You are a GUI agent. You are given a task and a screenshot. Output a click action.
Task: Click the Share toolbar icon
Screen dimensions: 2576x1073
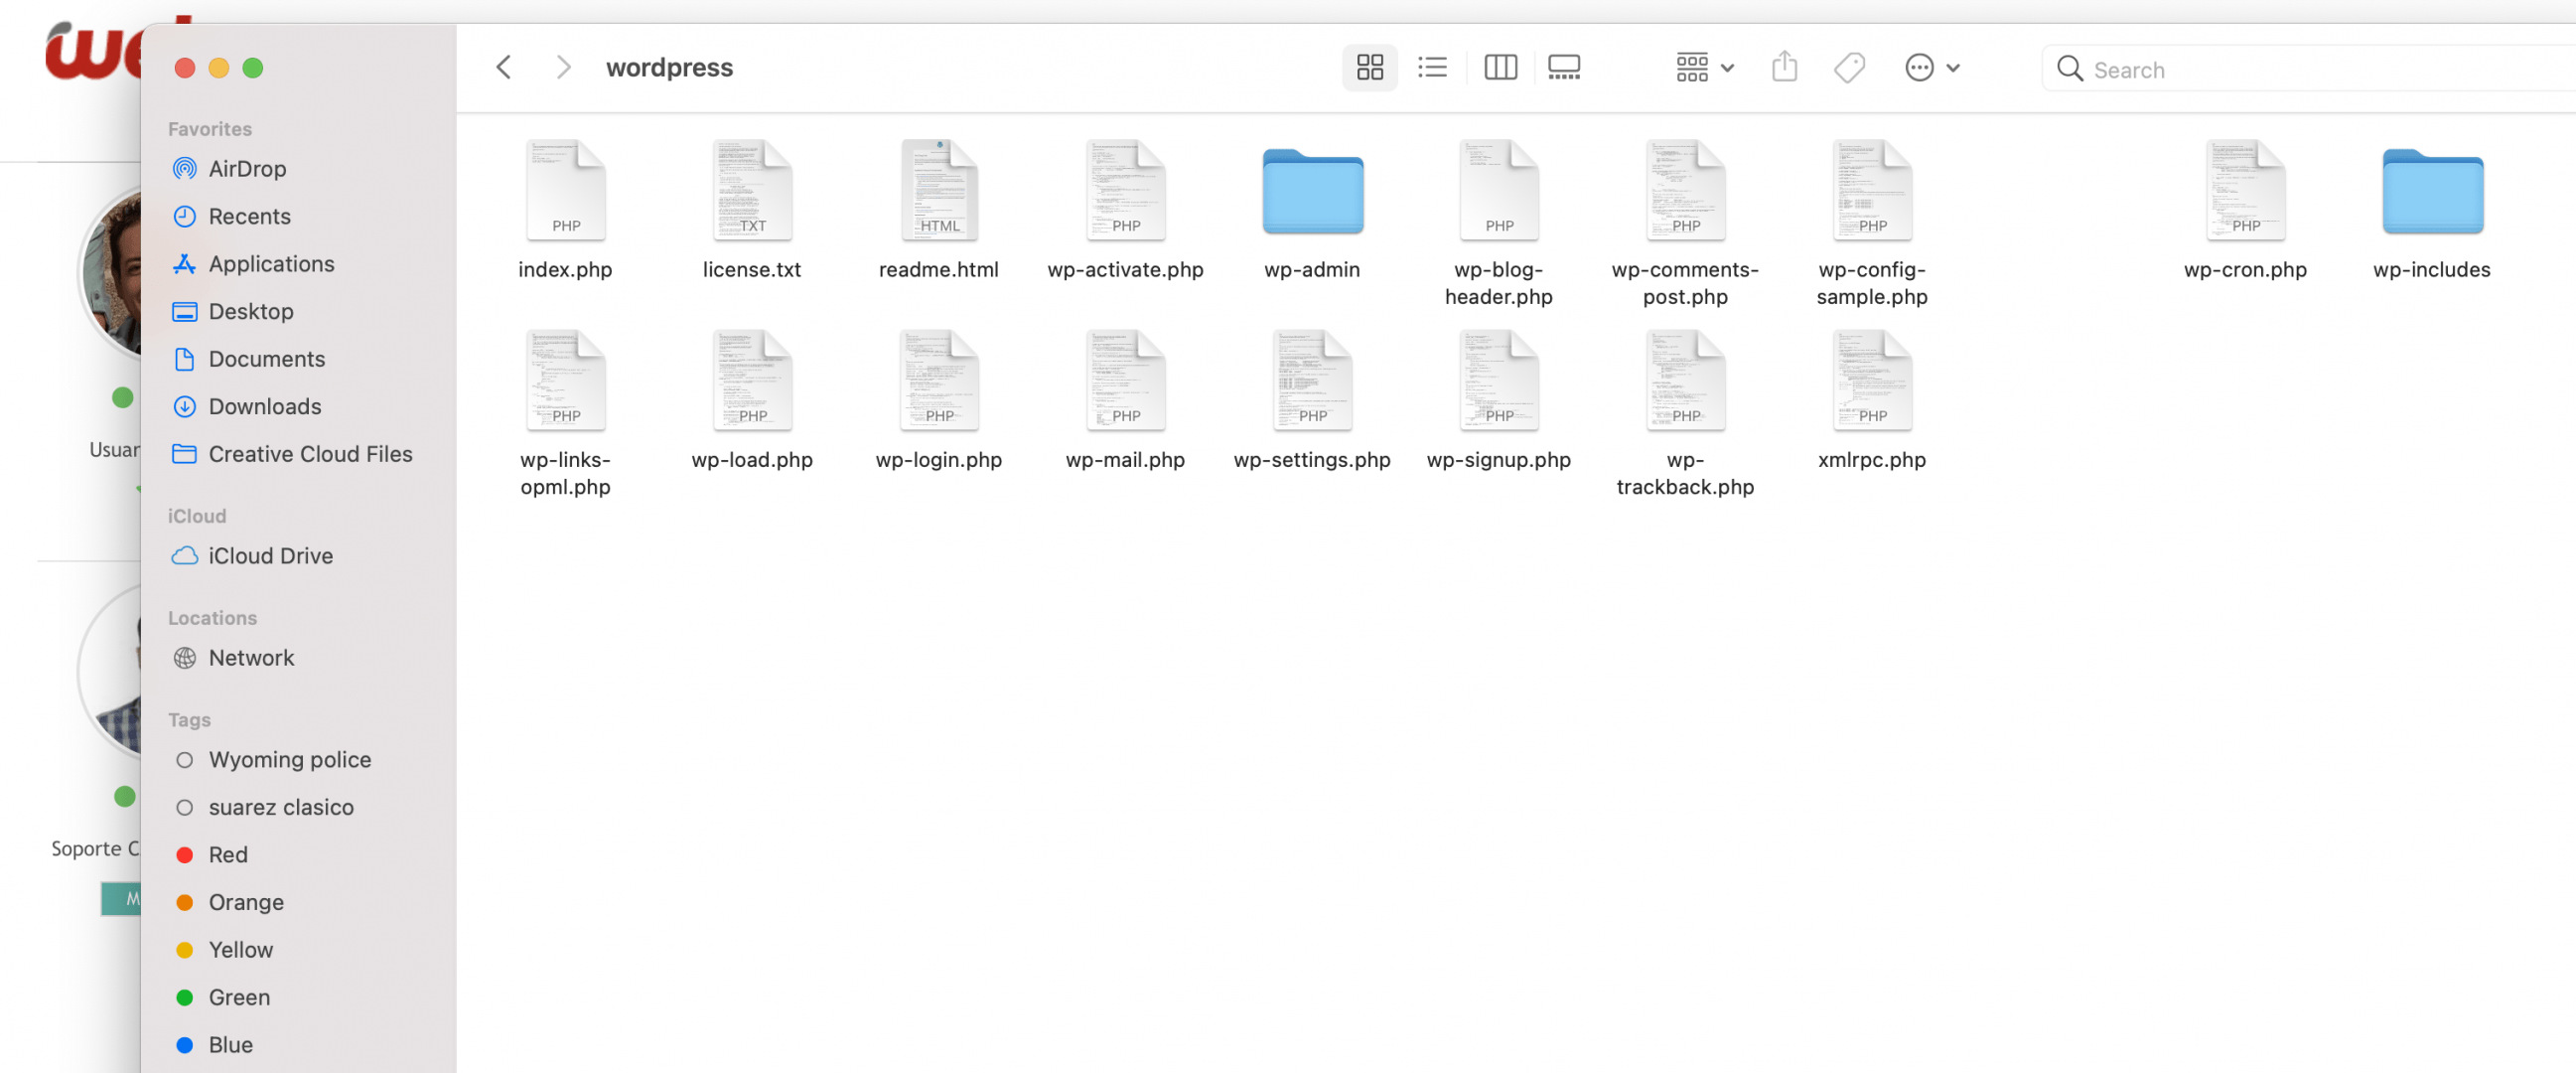tap(1784, 68)
